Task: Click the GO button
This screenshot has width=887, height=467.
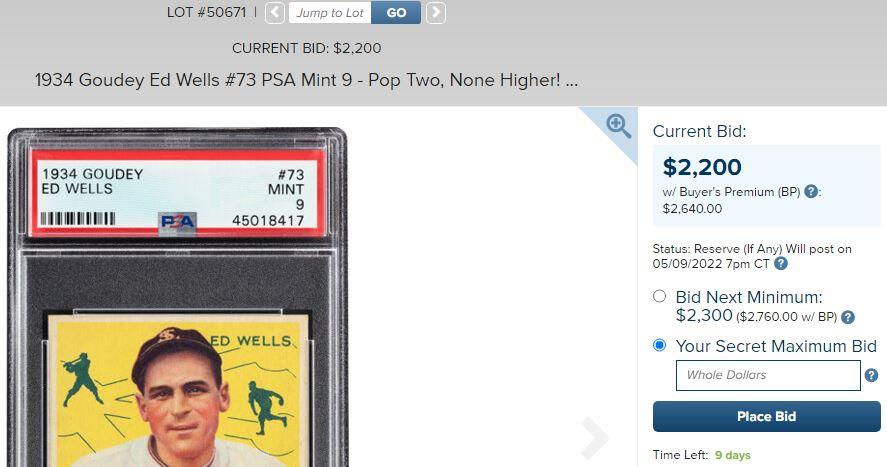Action: click(x=396, y=12)
